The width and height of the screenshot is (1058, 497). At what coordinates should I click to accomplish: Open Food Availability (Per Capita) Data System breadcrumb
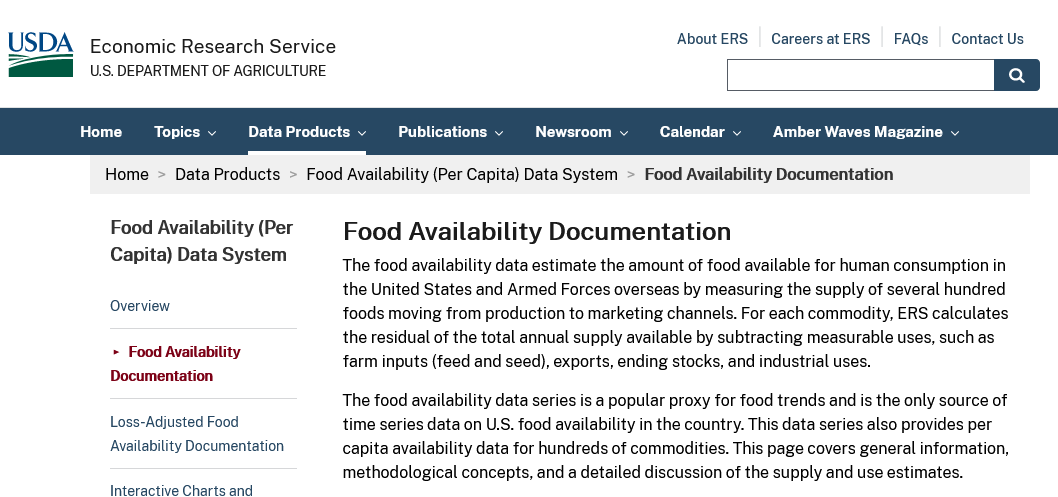(x=462, y=174)
